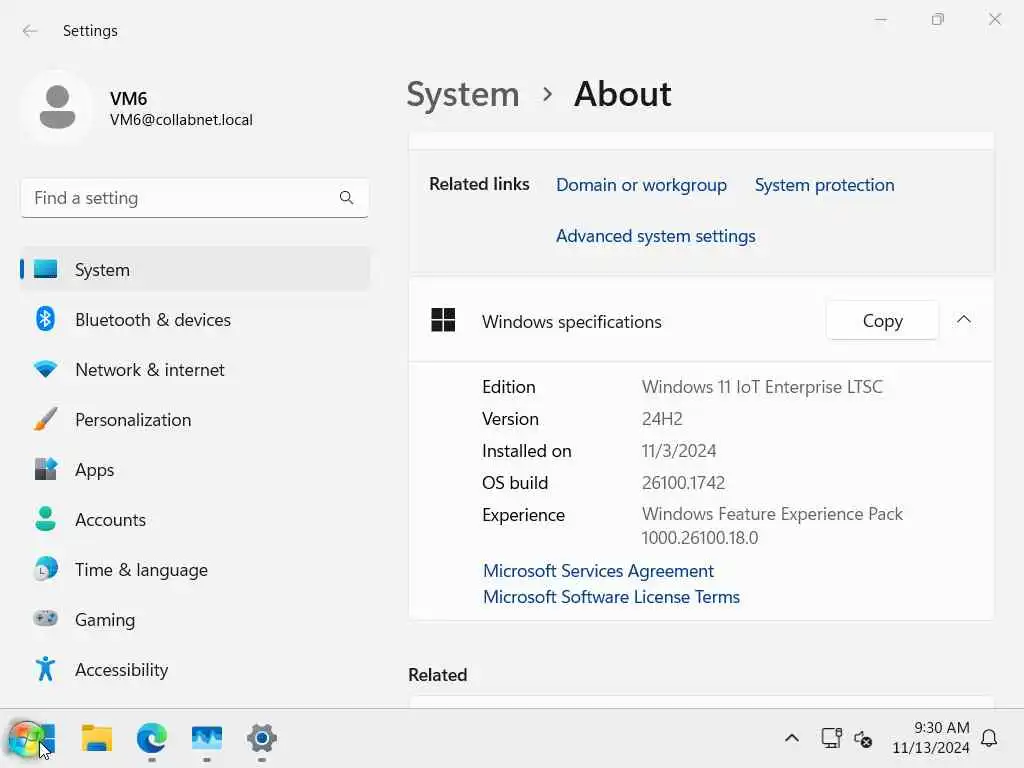Select the install date 11/3/2024

coord(679,451)
